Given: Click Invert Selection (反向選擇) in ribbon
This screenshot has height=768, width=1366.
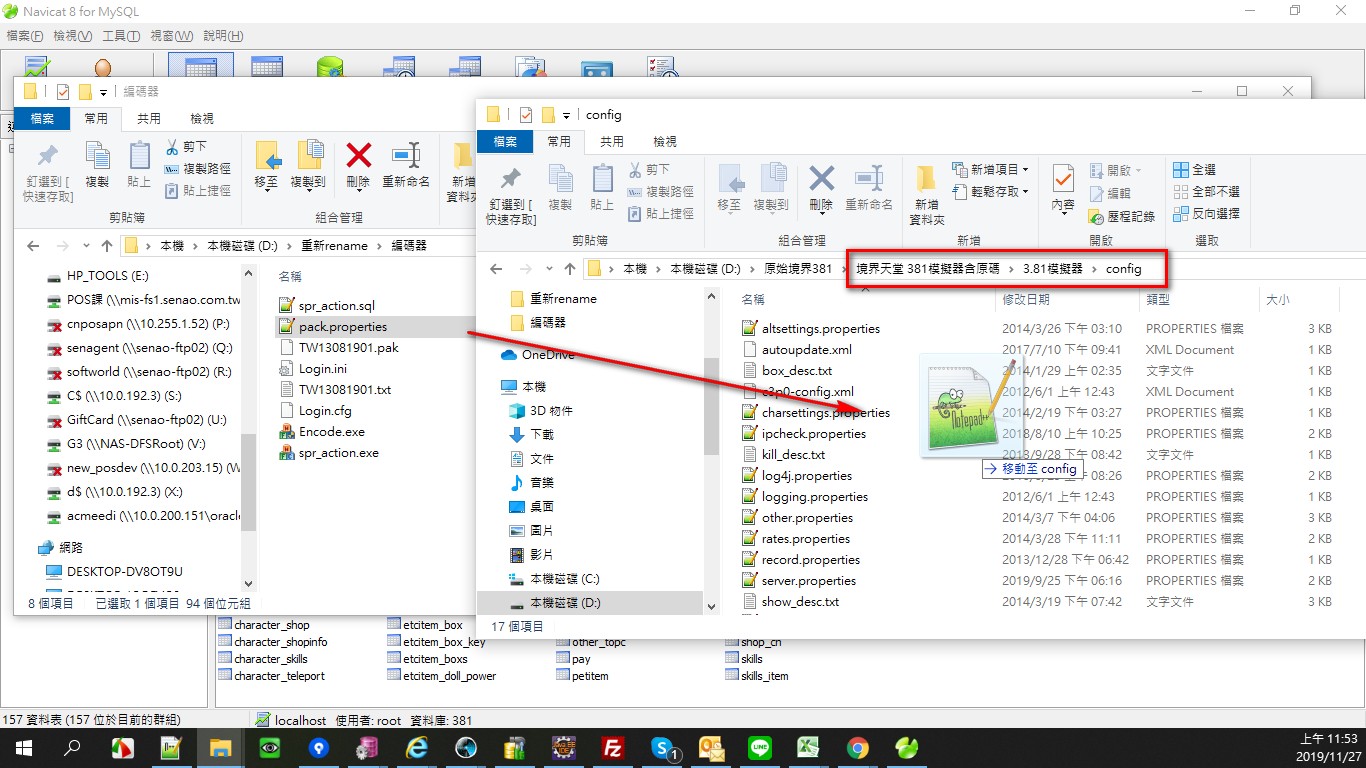Looking at the screenshot, I should (1205, 213).
